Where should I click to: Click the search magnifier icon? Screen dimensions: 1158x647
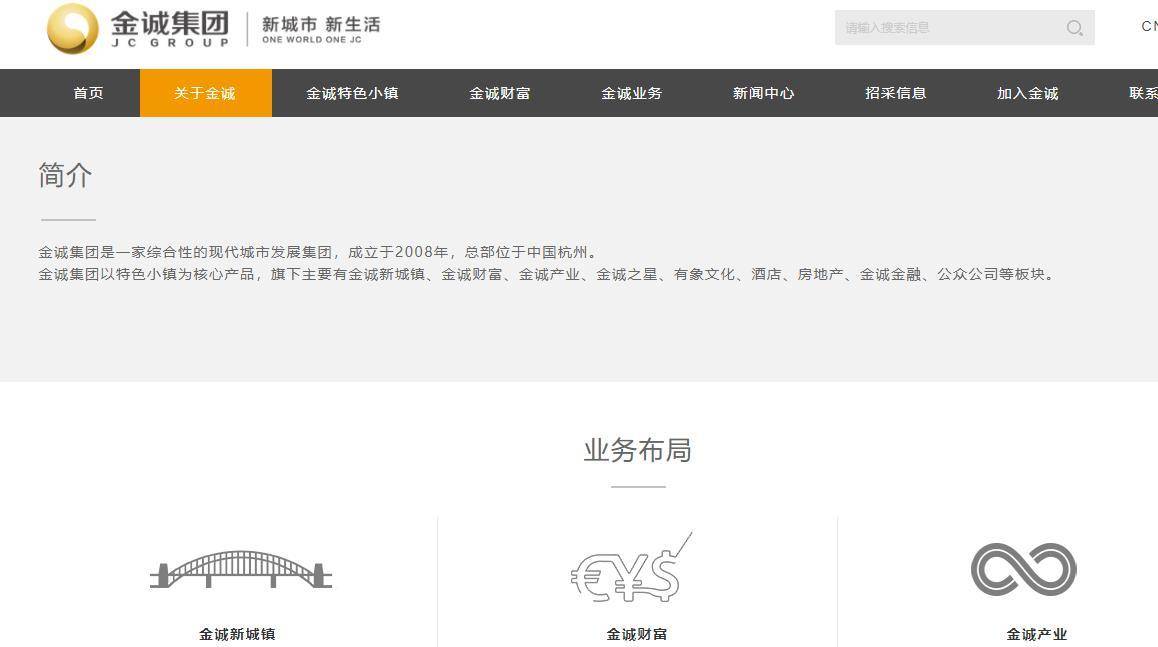(x=1074, y=28)
